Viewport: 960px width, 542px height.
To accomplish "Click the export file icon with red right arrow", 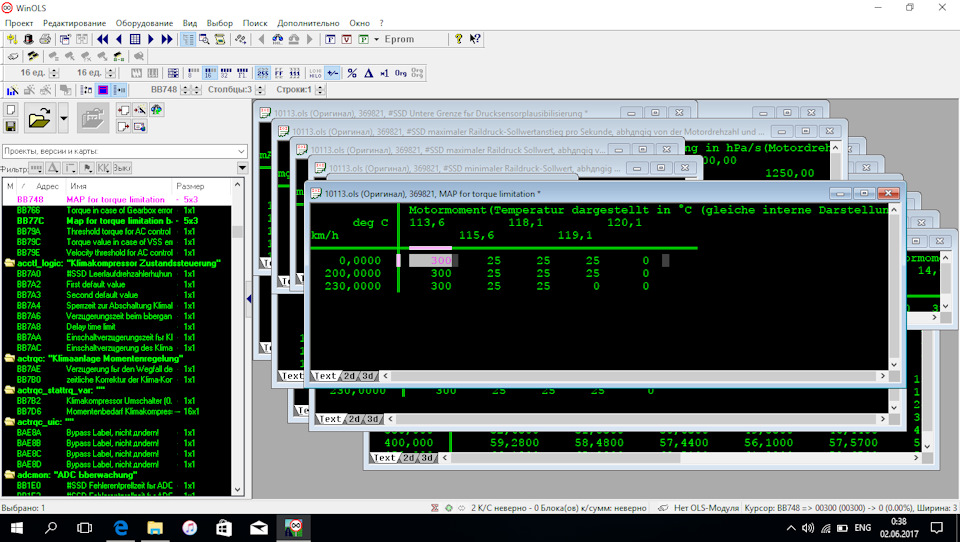I will point(123,127).
